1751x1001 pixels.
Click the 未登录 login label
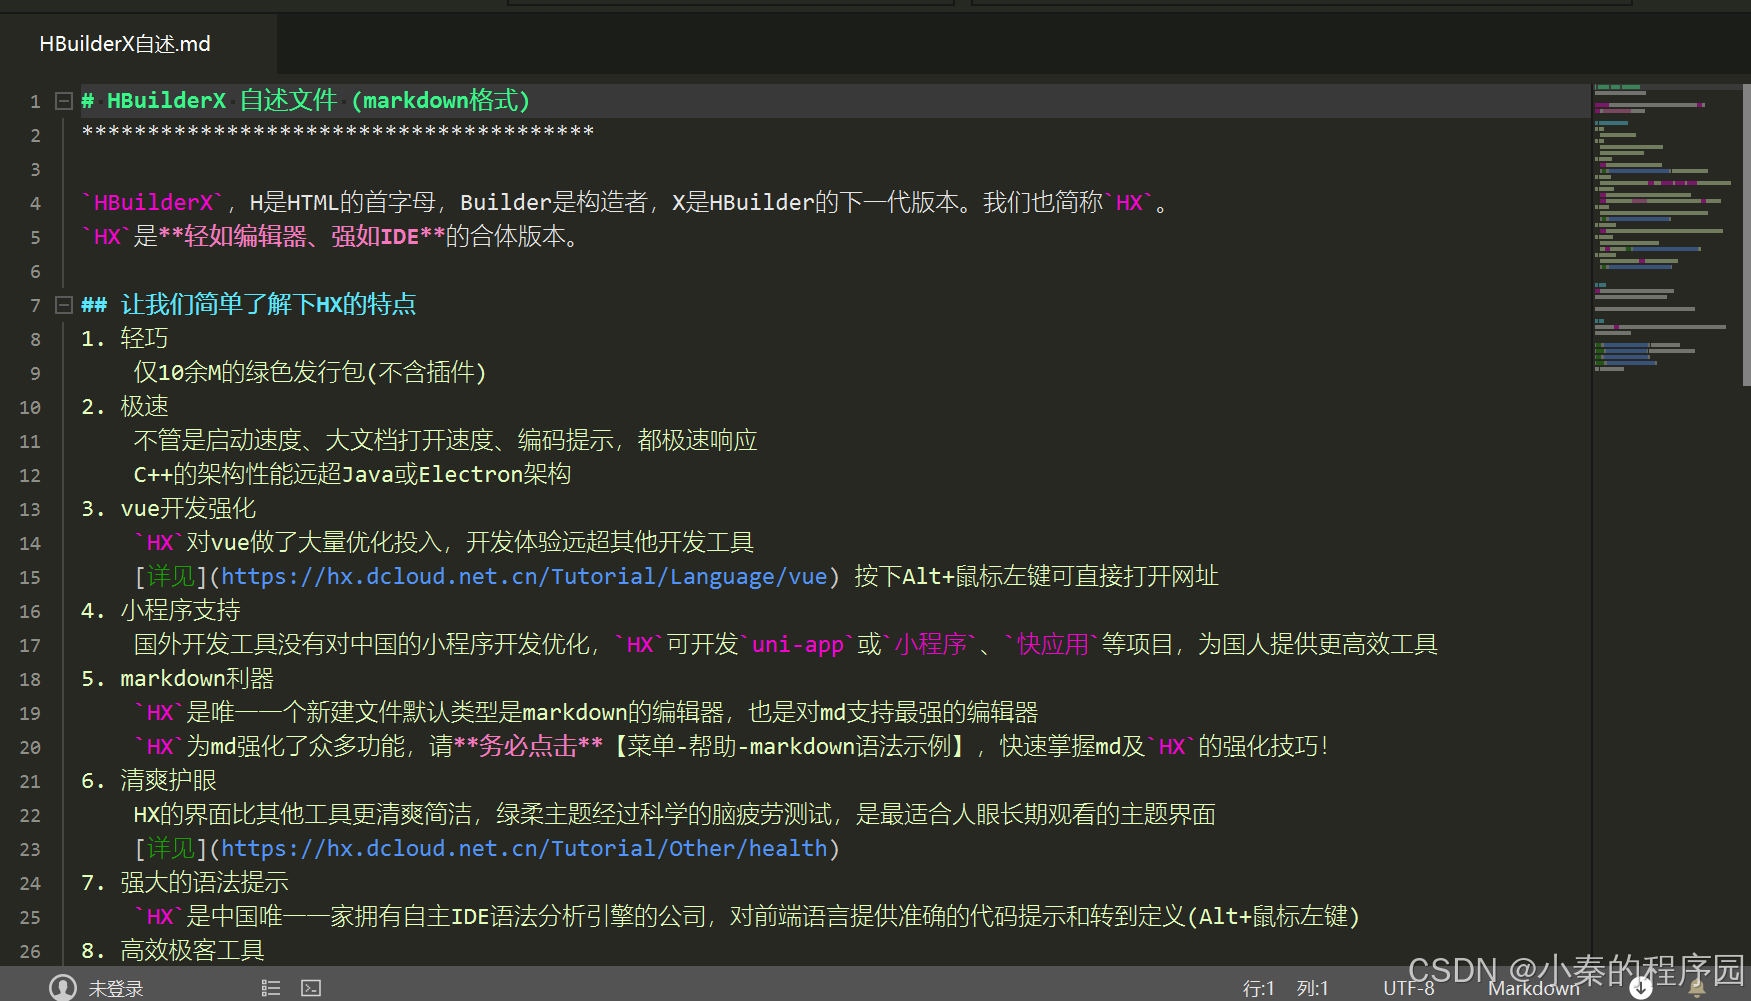116,989
